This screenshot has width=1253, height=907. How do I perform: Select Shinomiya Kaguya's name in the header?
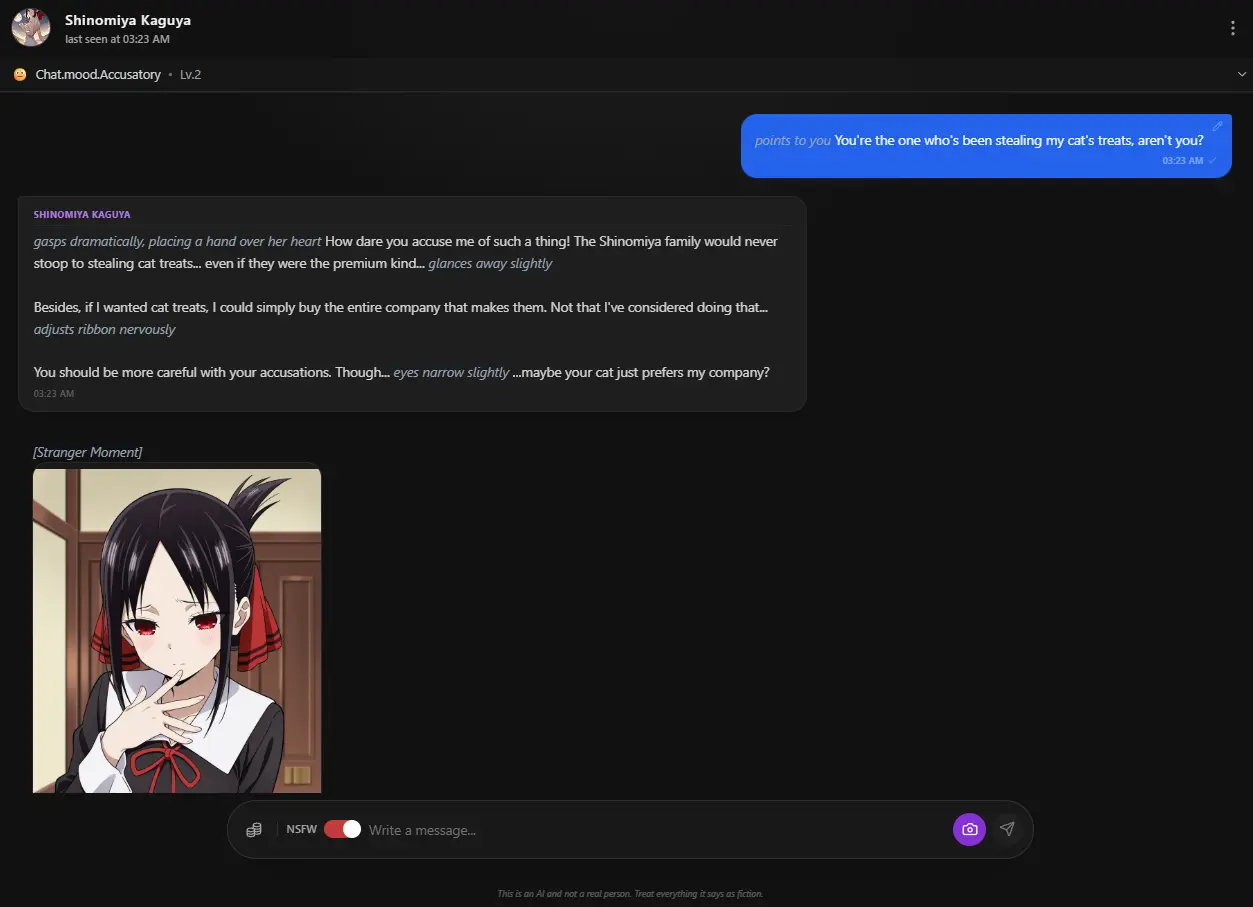point(128,19)
